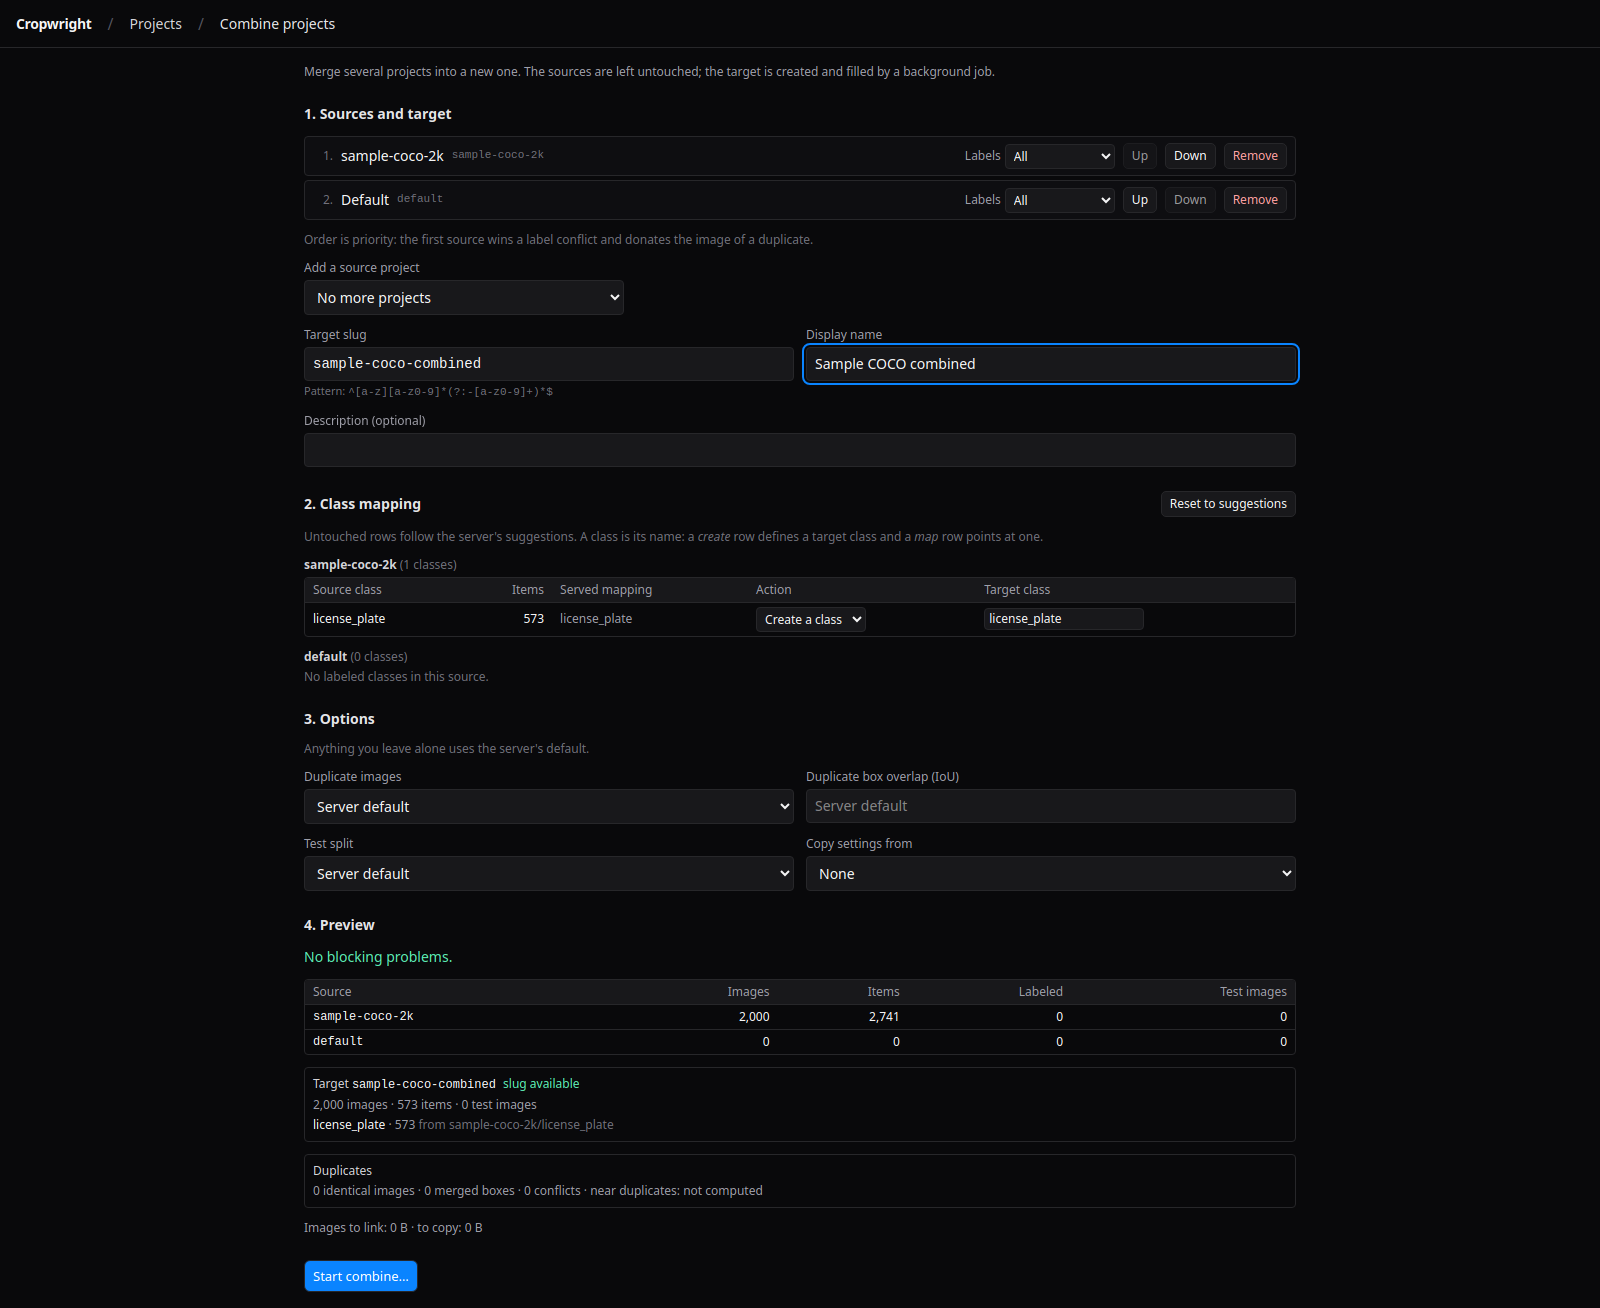Open the Duplicate images dropdown

tap(549, 807)
